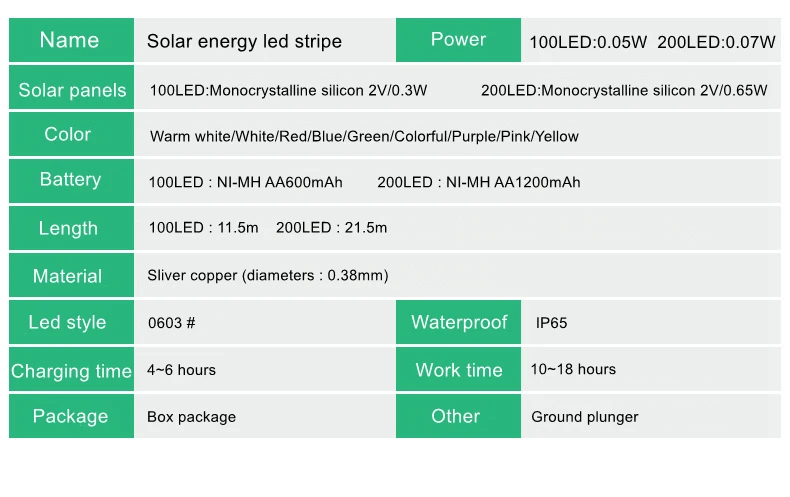Select the 'Ground plunger' value text
Screen dimensions: 790x497
[x=584, y=417]
